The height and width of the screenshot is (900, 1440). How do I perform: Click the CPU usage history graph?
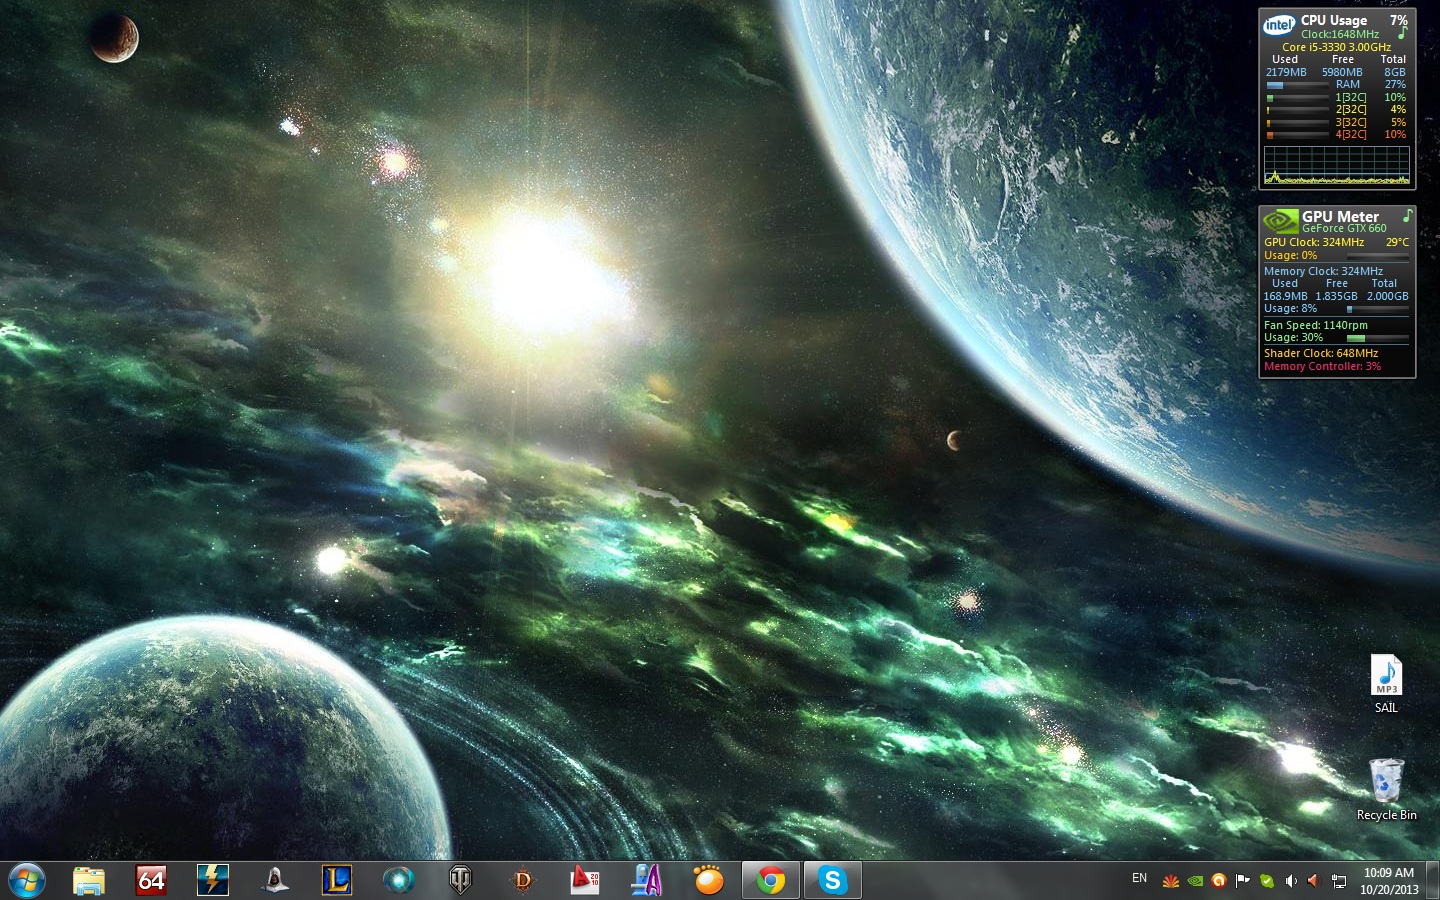(x=1337, y=165)
